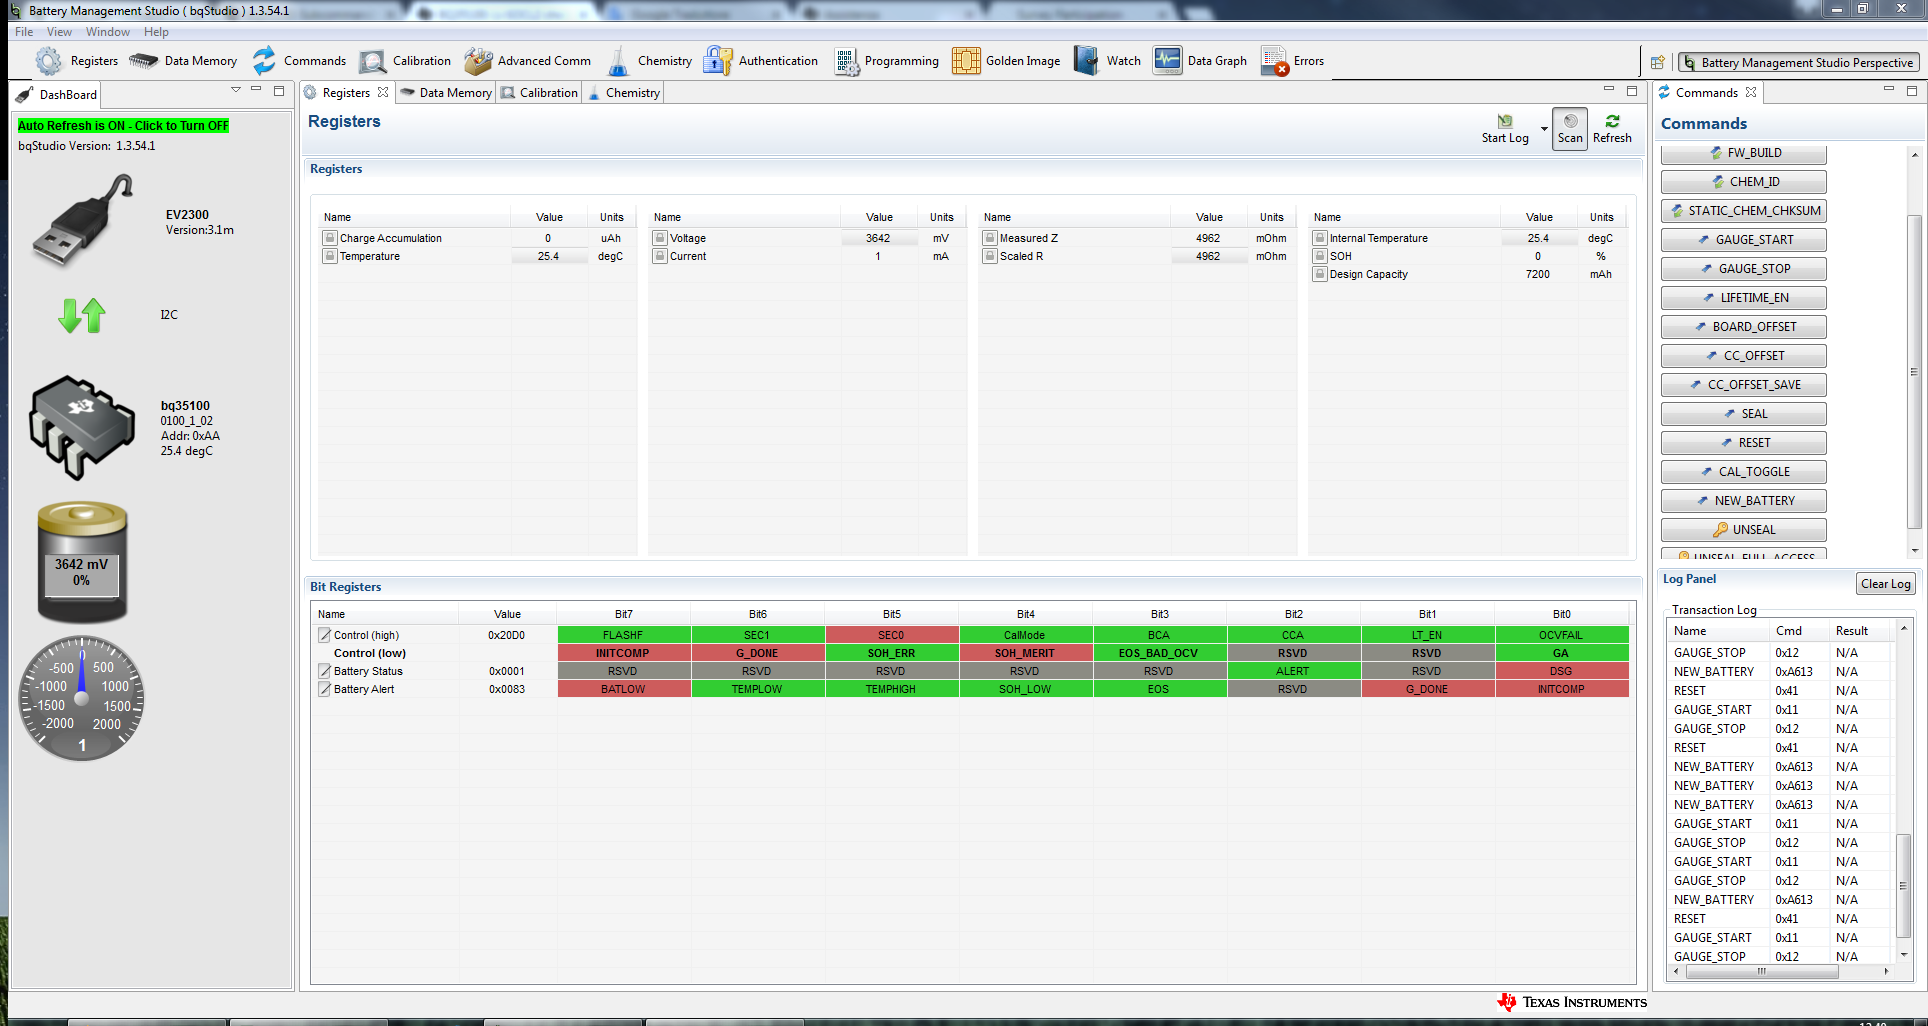Toggle Temperature register checkbox
This screenshot has height=1026, width=1928.
pyautogui.click(x=329, y=256)
